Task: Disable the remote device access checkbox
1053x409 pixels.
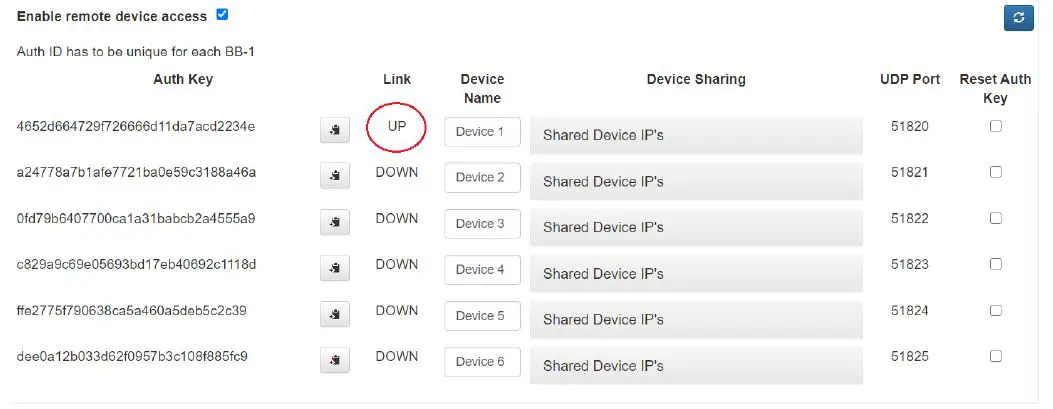Action: [222, 15]
